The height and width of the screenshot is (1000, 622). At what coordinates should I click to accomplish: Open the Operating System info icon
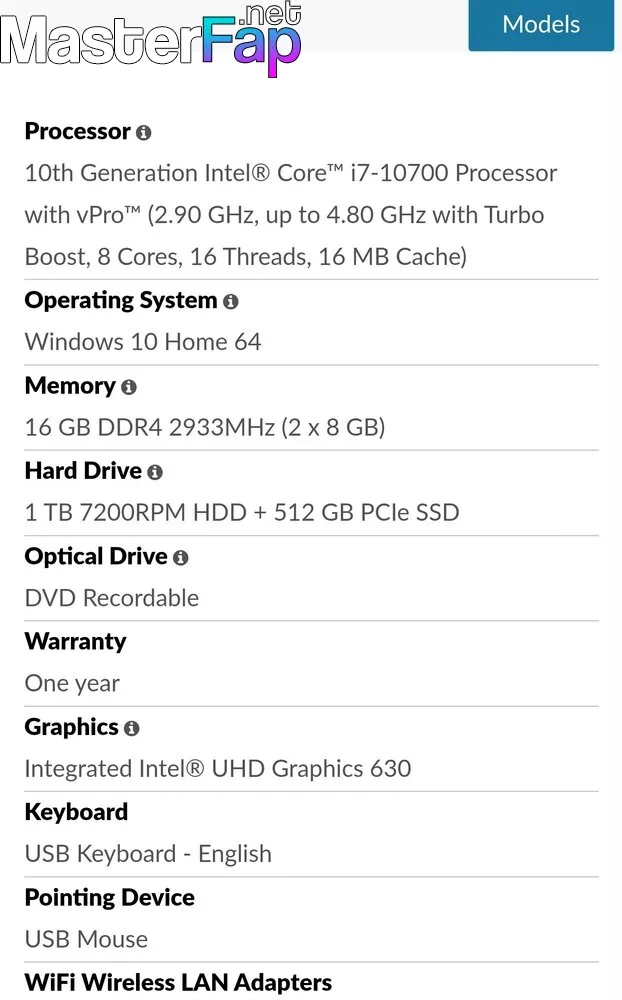pyautogui.click(x=230, y=302)
